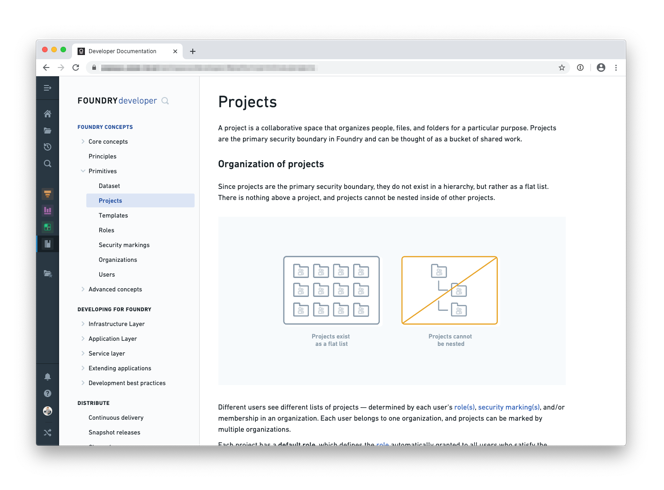664x490 pixels.
Task: Reload the page with the refresh icon
Action: (x=76, y=68)
